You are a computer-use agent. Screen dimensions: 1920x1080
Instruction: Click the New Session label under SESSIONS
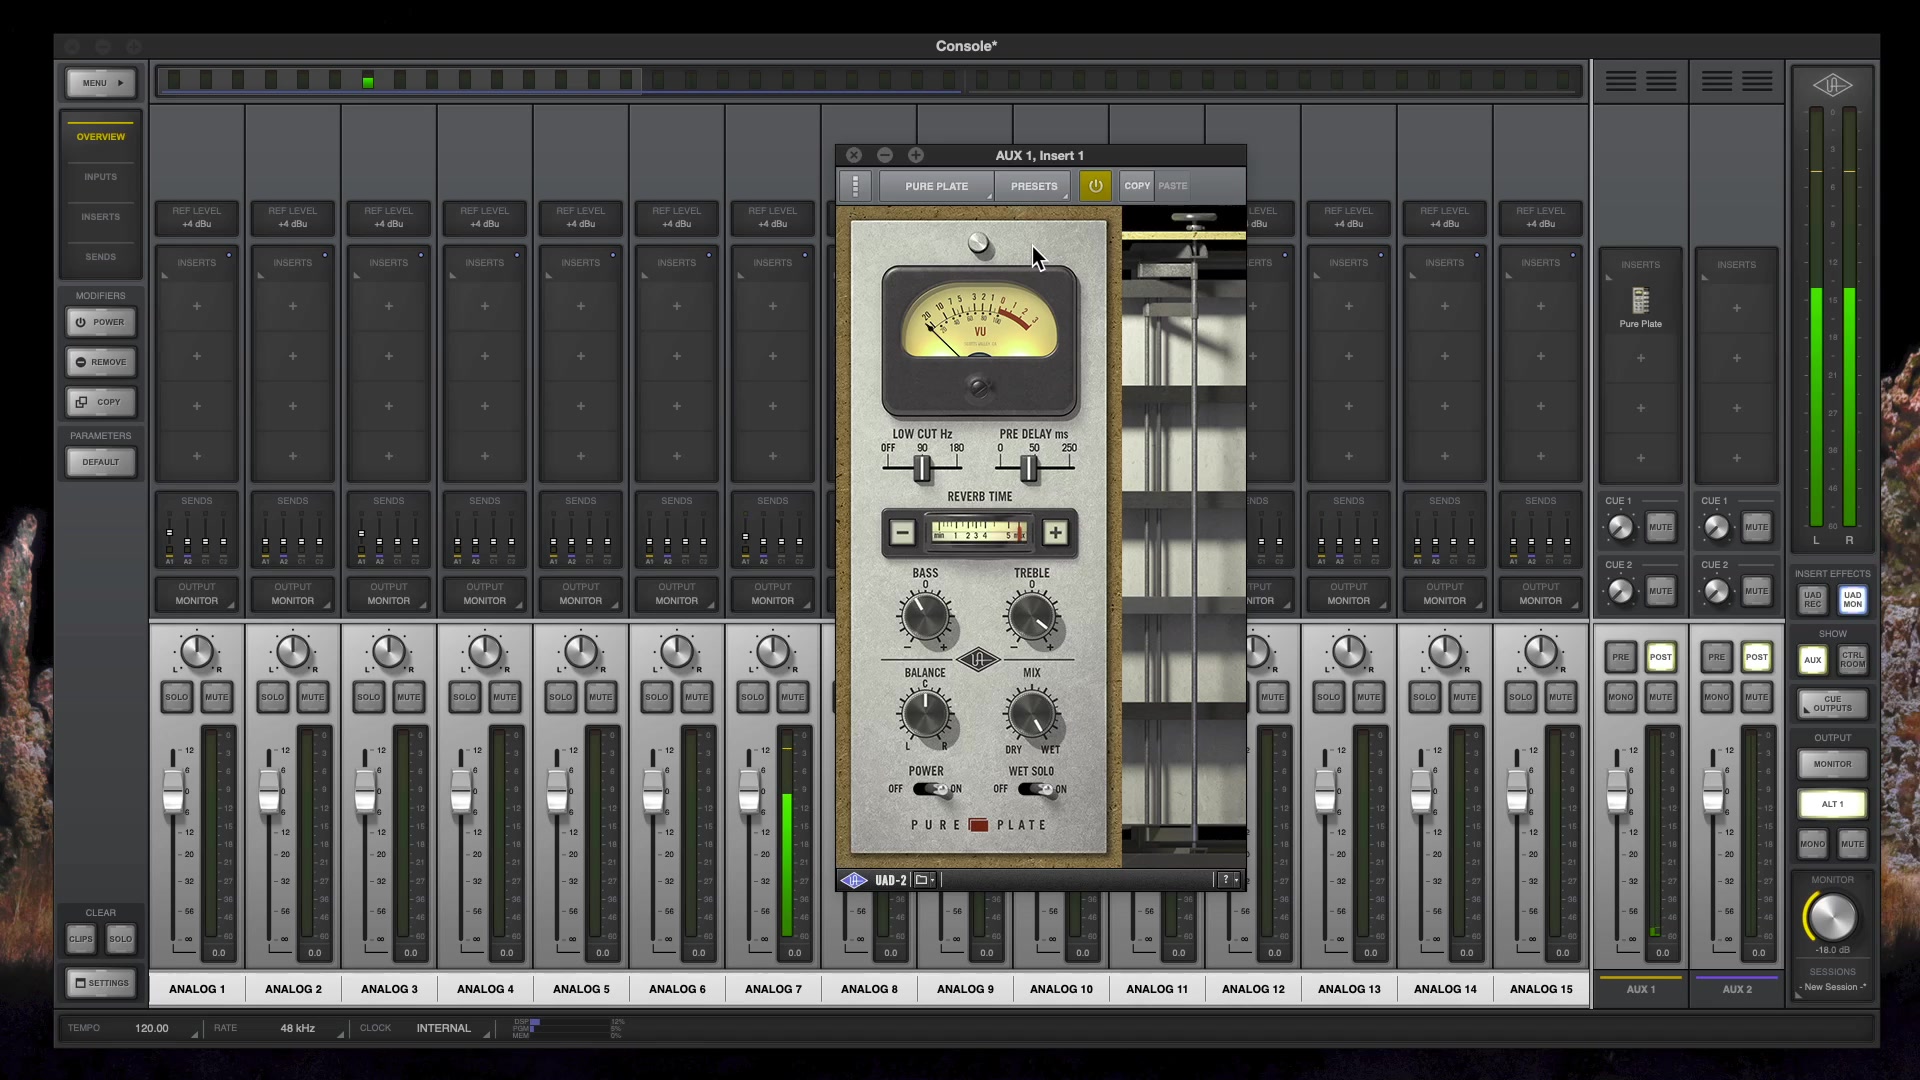point(1831,987)
